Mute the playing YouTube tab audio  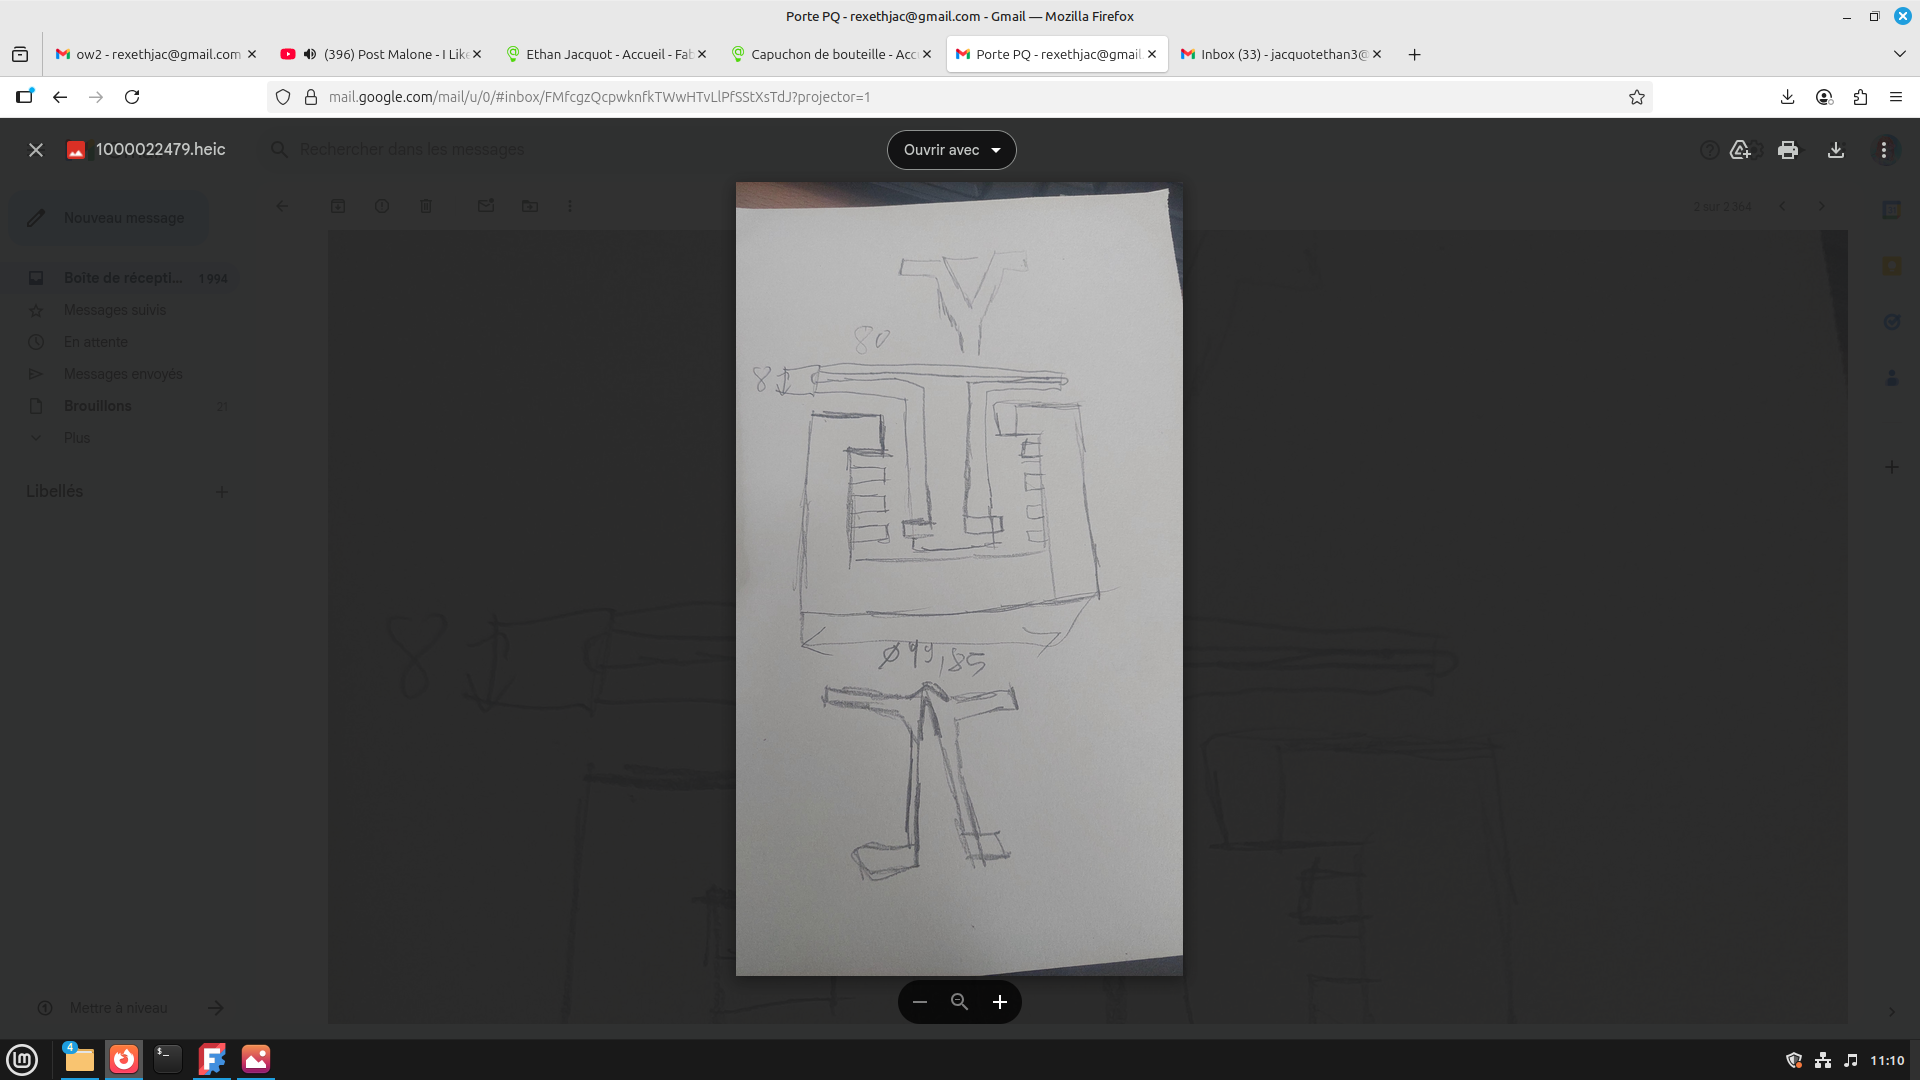pos(310,54)
